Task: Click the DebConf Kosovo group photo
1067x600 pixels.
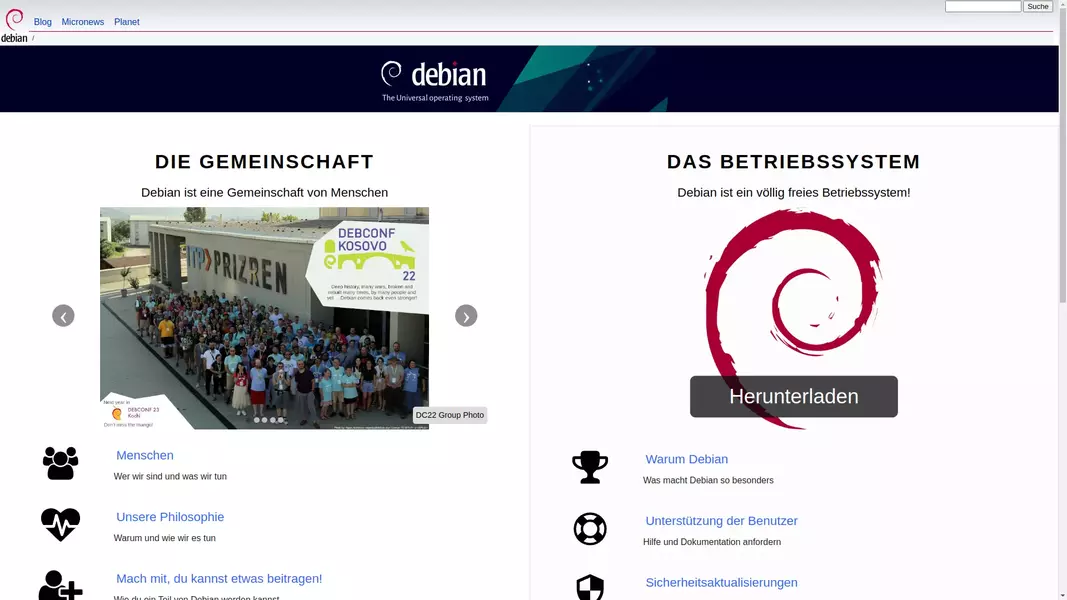Action: tap(264, 318)
